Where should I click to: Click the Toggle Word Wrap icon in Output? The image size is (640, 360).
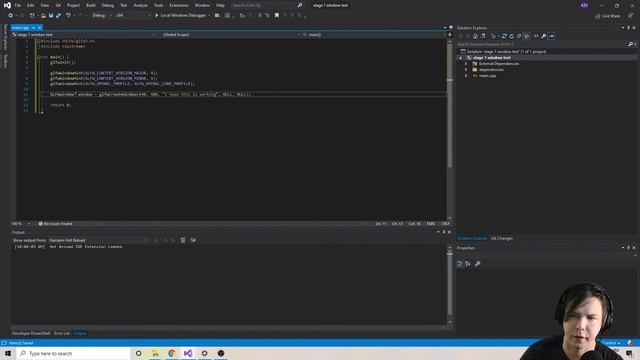click(x=193, y=240)
